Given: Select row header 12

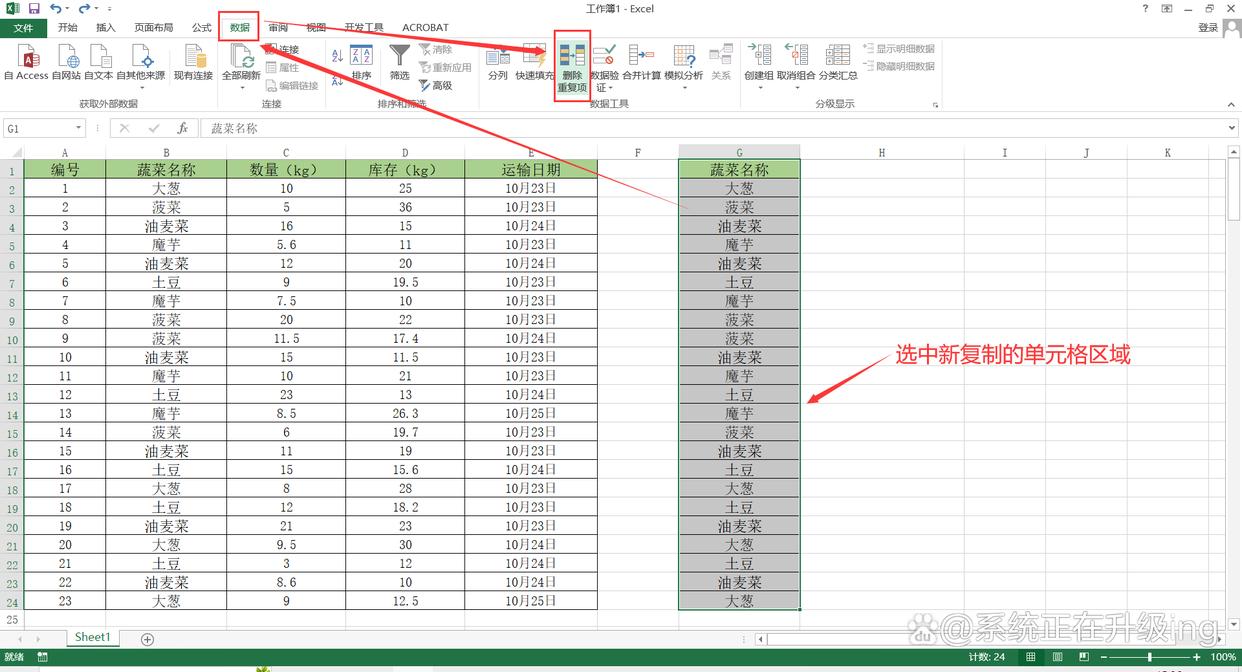Looking at the screenshot, I should 11,376.
